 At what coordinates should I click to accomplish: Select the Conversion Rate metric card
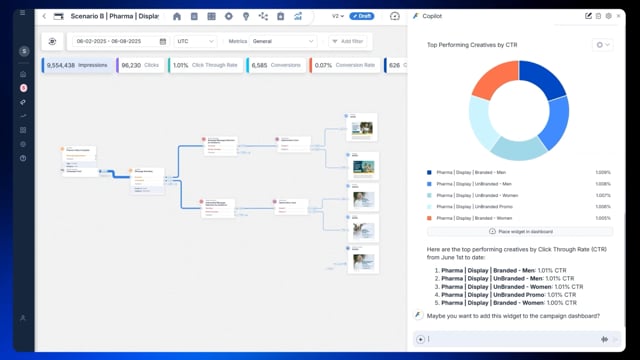[x=345, y=65]
